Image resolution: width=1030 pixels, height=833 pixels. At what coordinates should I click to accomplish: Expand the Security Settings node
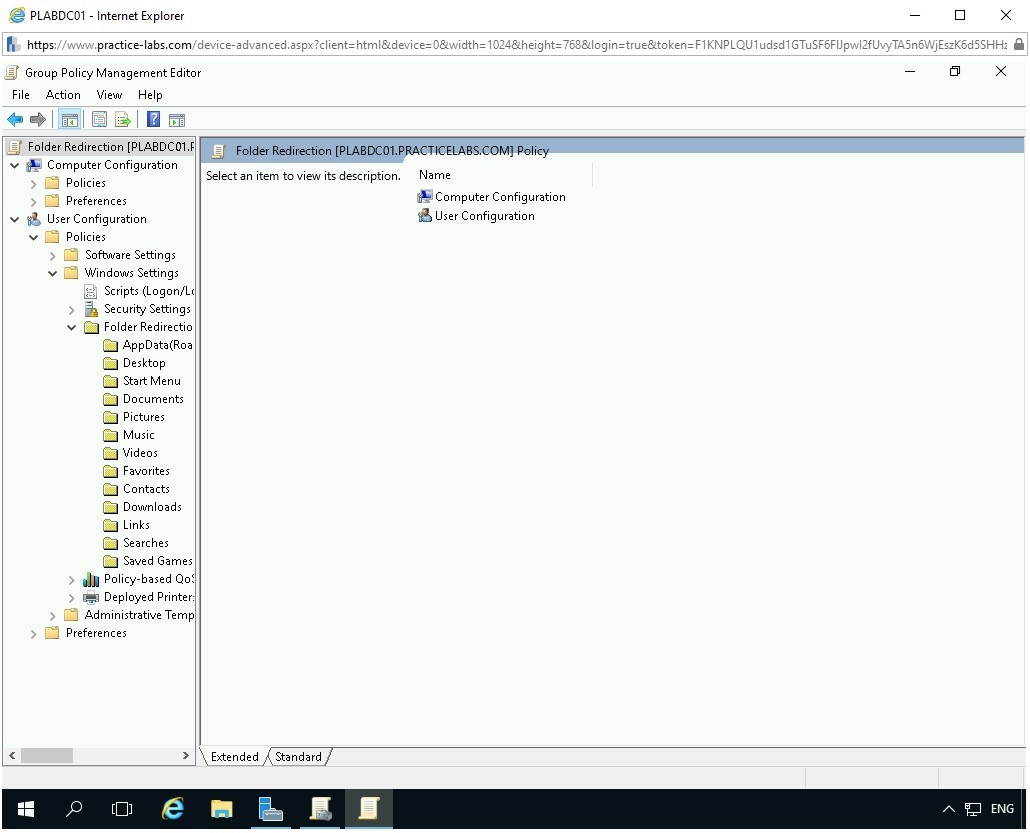[x=72, y=309]
